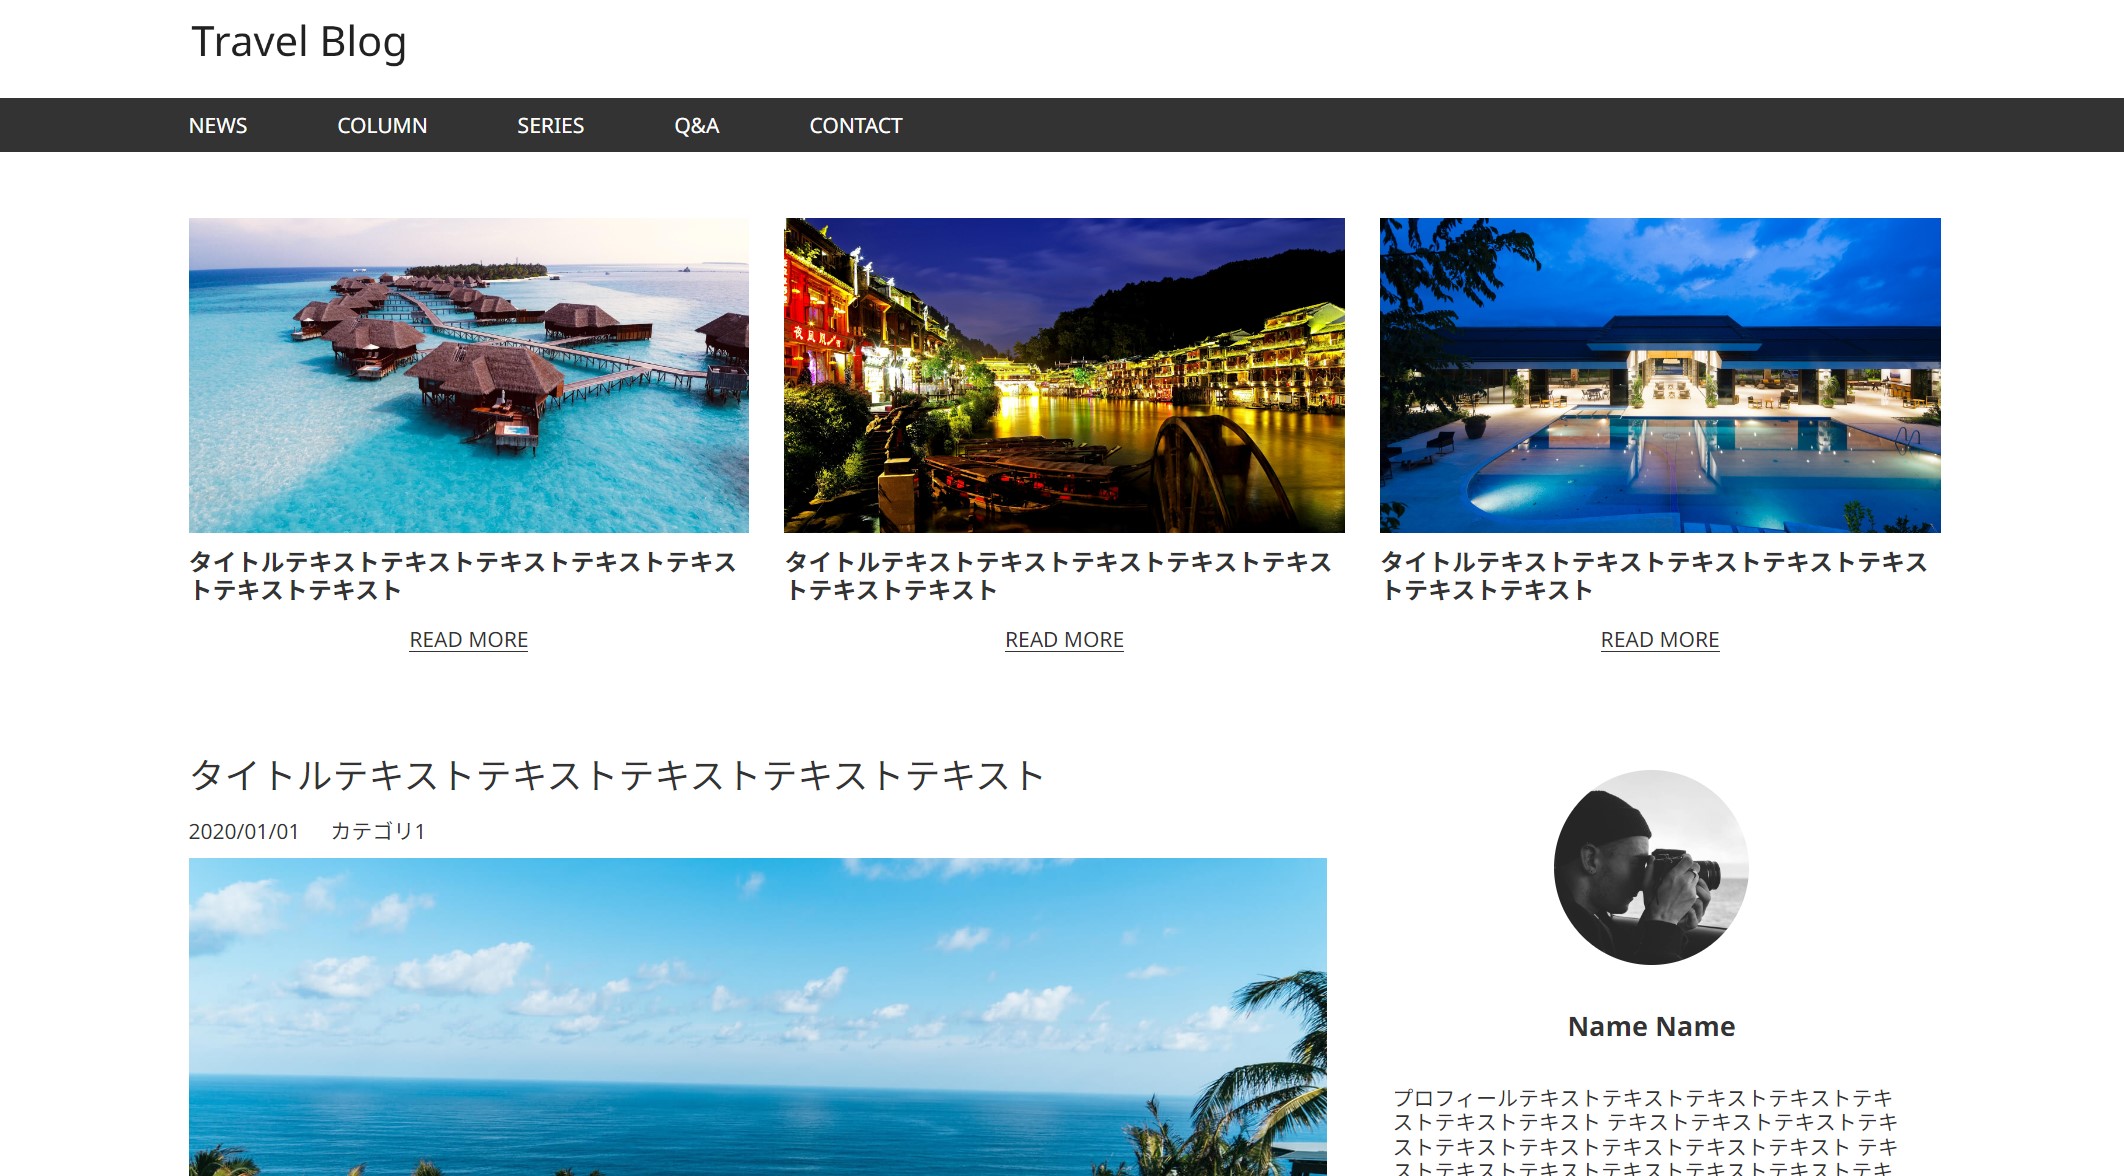Click the Travel Blog site title

point(298,43)
